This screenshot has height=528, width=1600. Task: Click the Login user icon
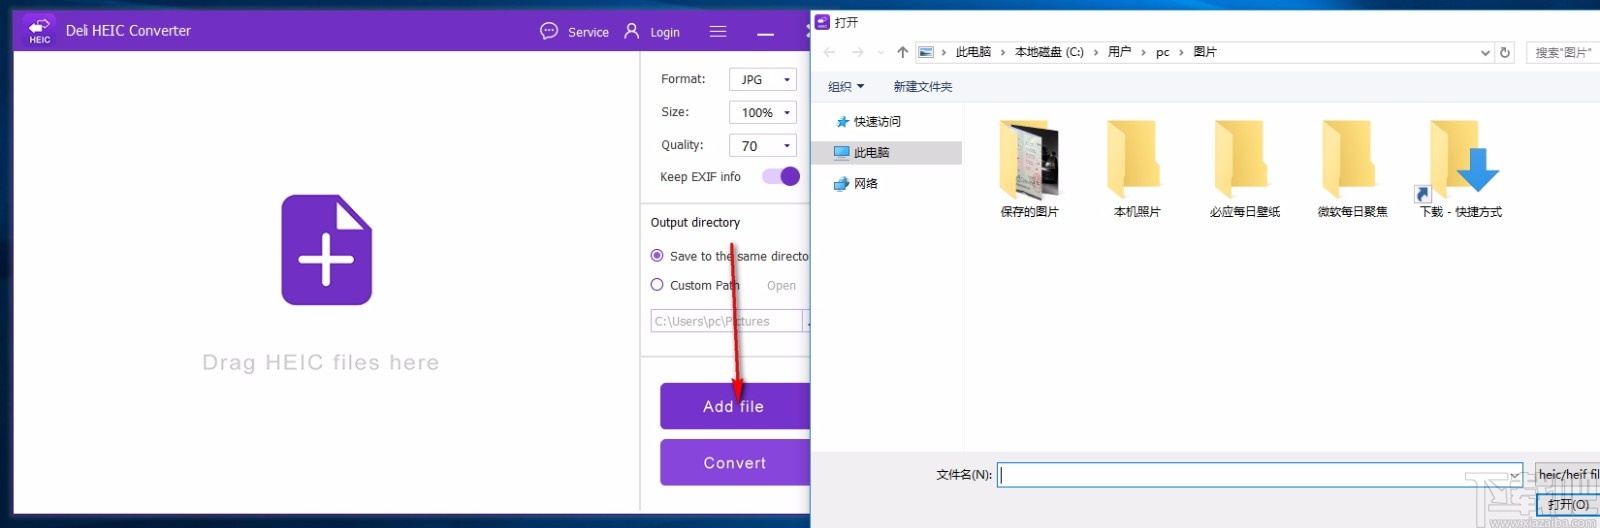tap(631, 31)
